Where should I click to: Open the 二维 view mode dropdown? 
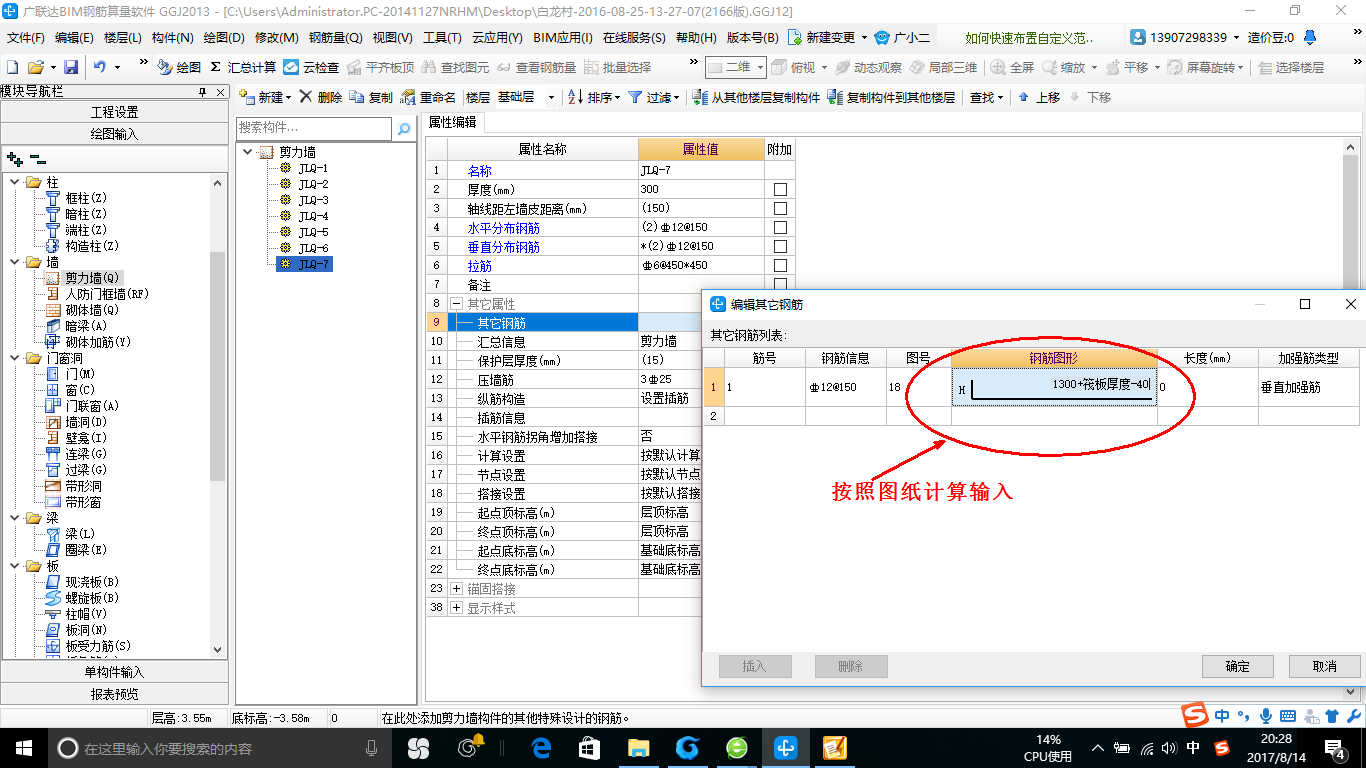coord(736,67)
